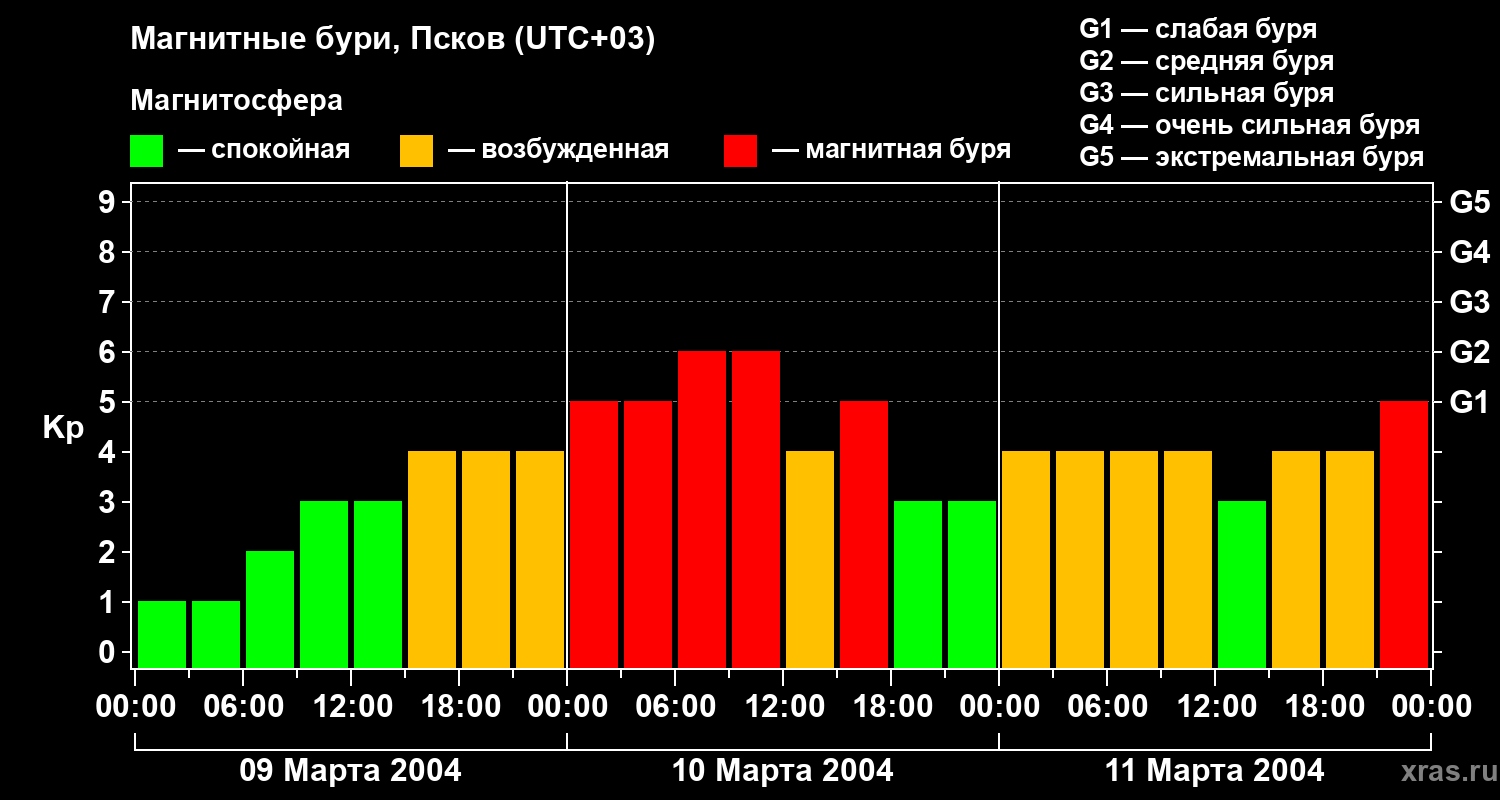The width and height of the screenshot is (1500, 800).
Task: Click the '11 Марта 2004' date label
Action: [x=1214, y=771]
